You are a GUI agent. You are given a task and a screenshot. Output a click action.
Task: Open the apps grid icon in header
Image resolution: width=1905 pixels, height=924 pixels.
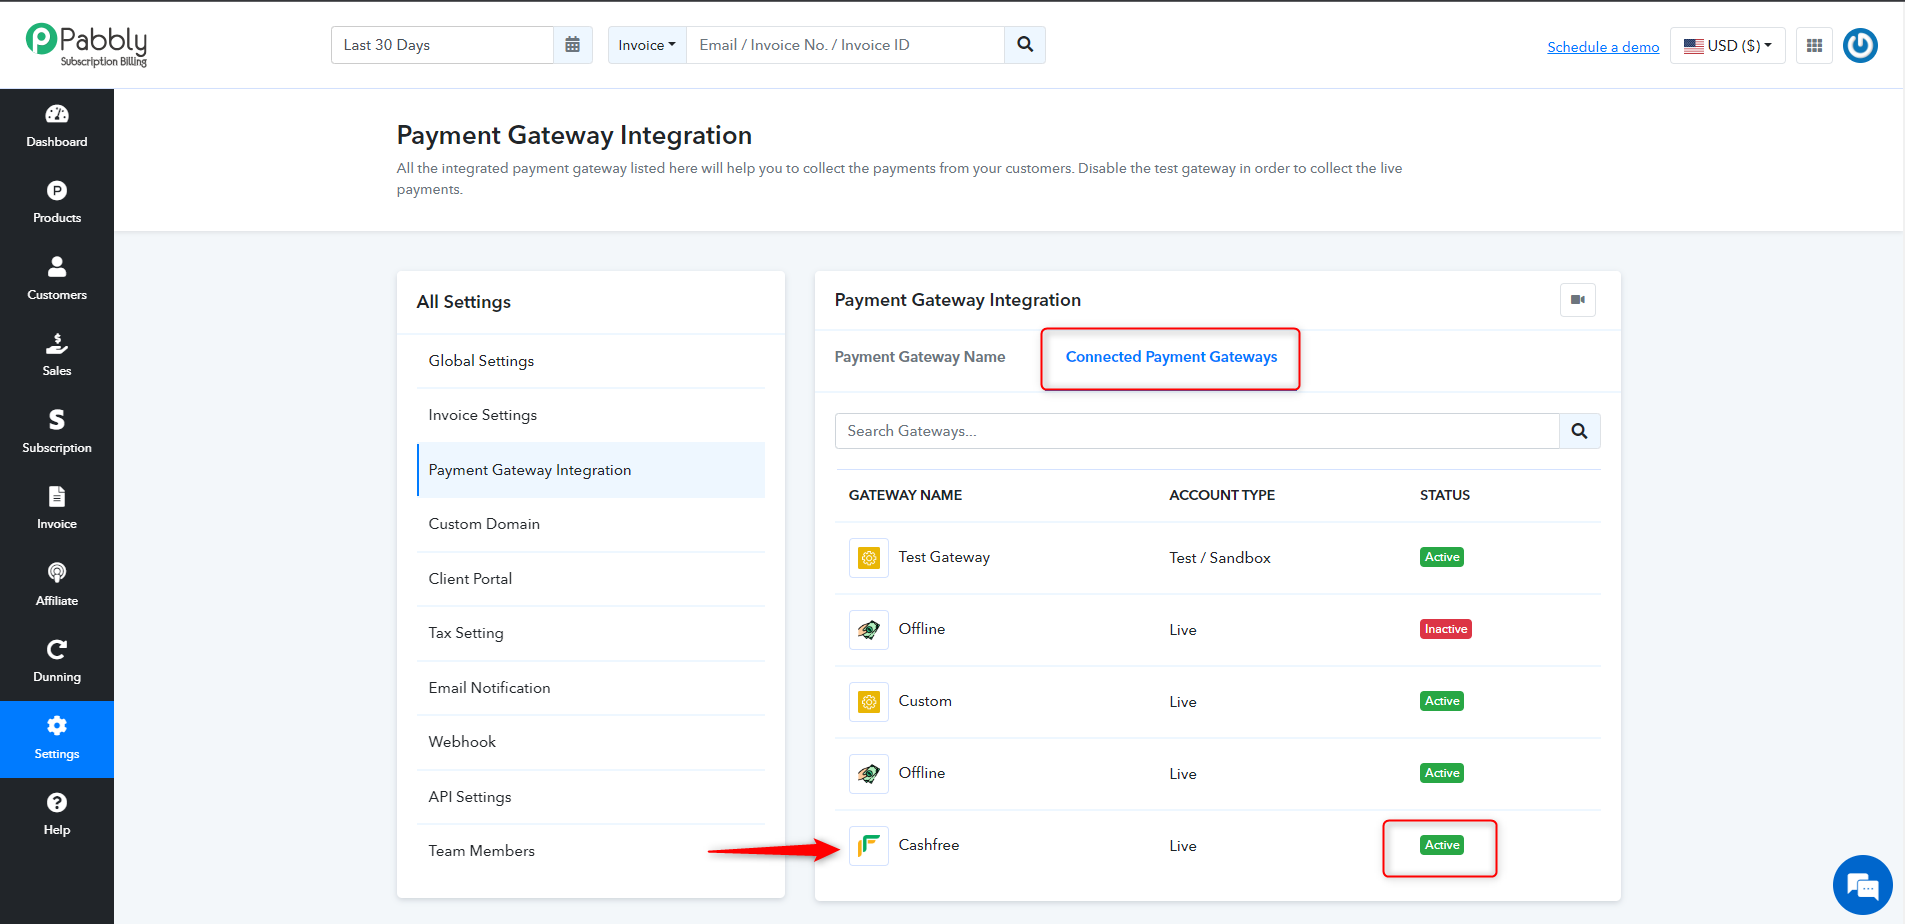pyautogui.click(x=1814, y=45)
